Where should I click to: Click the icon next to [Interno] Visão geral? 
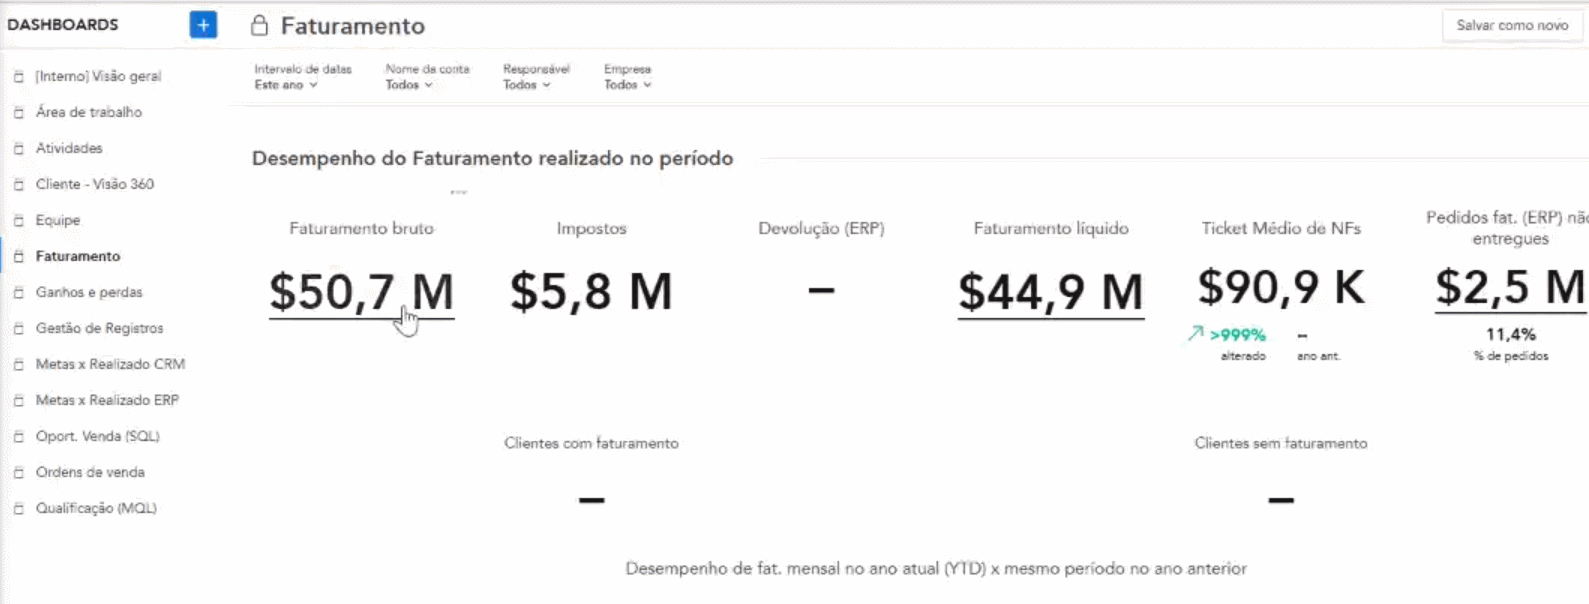point(18,76)
